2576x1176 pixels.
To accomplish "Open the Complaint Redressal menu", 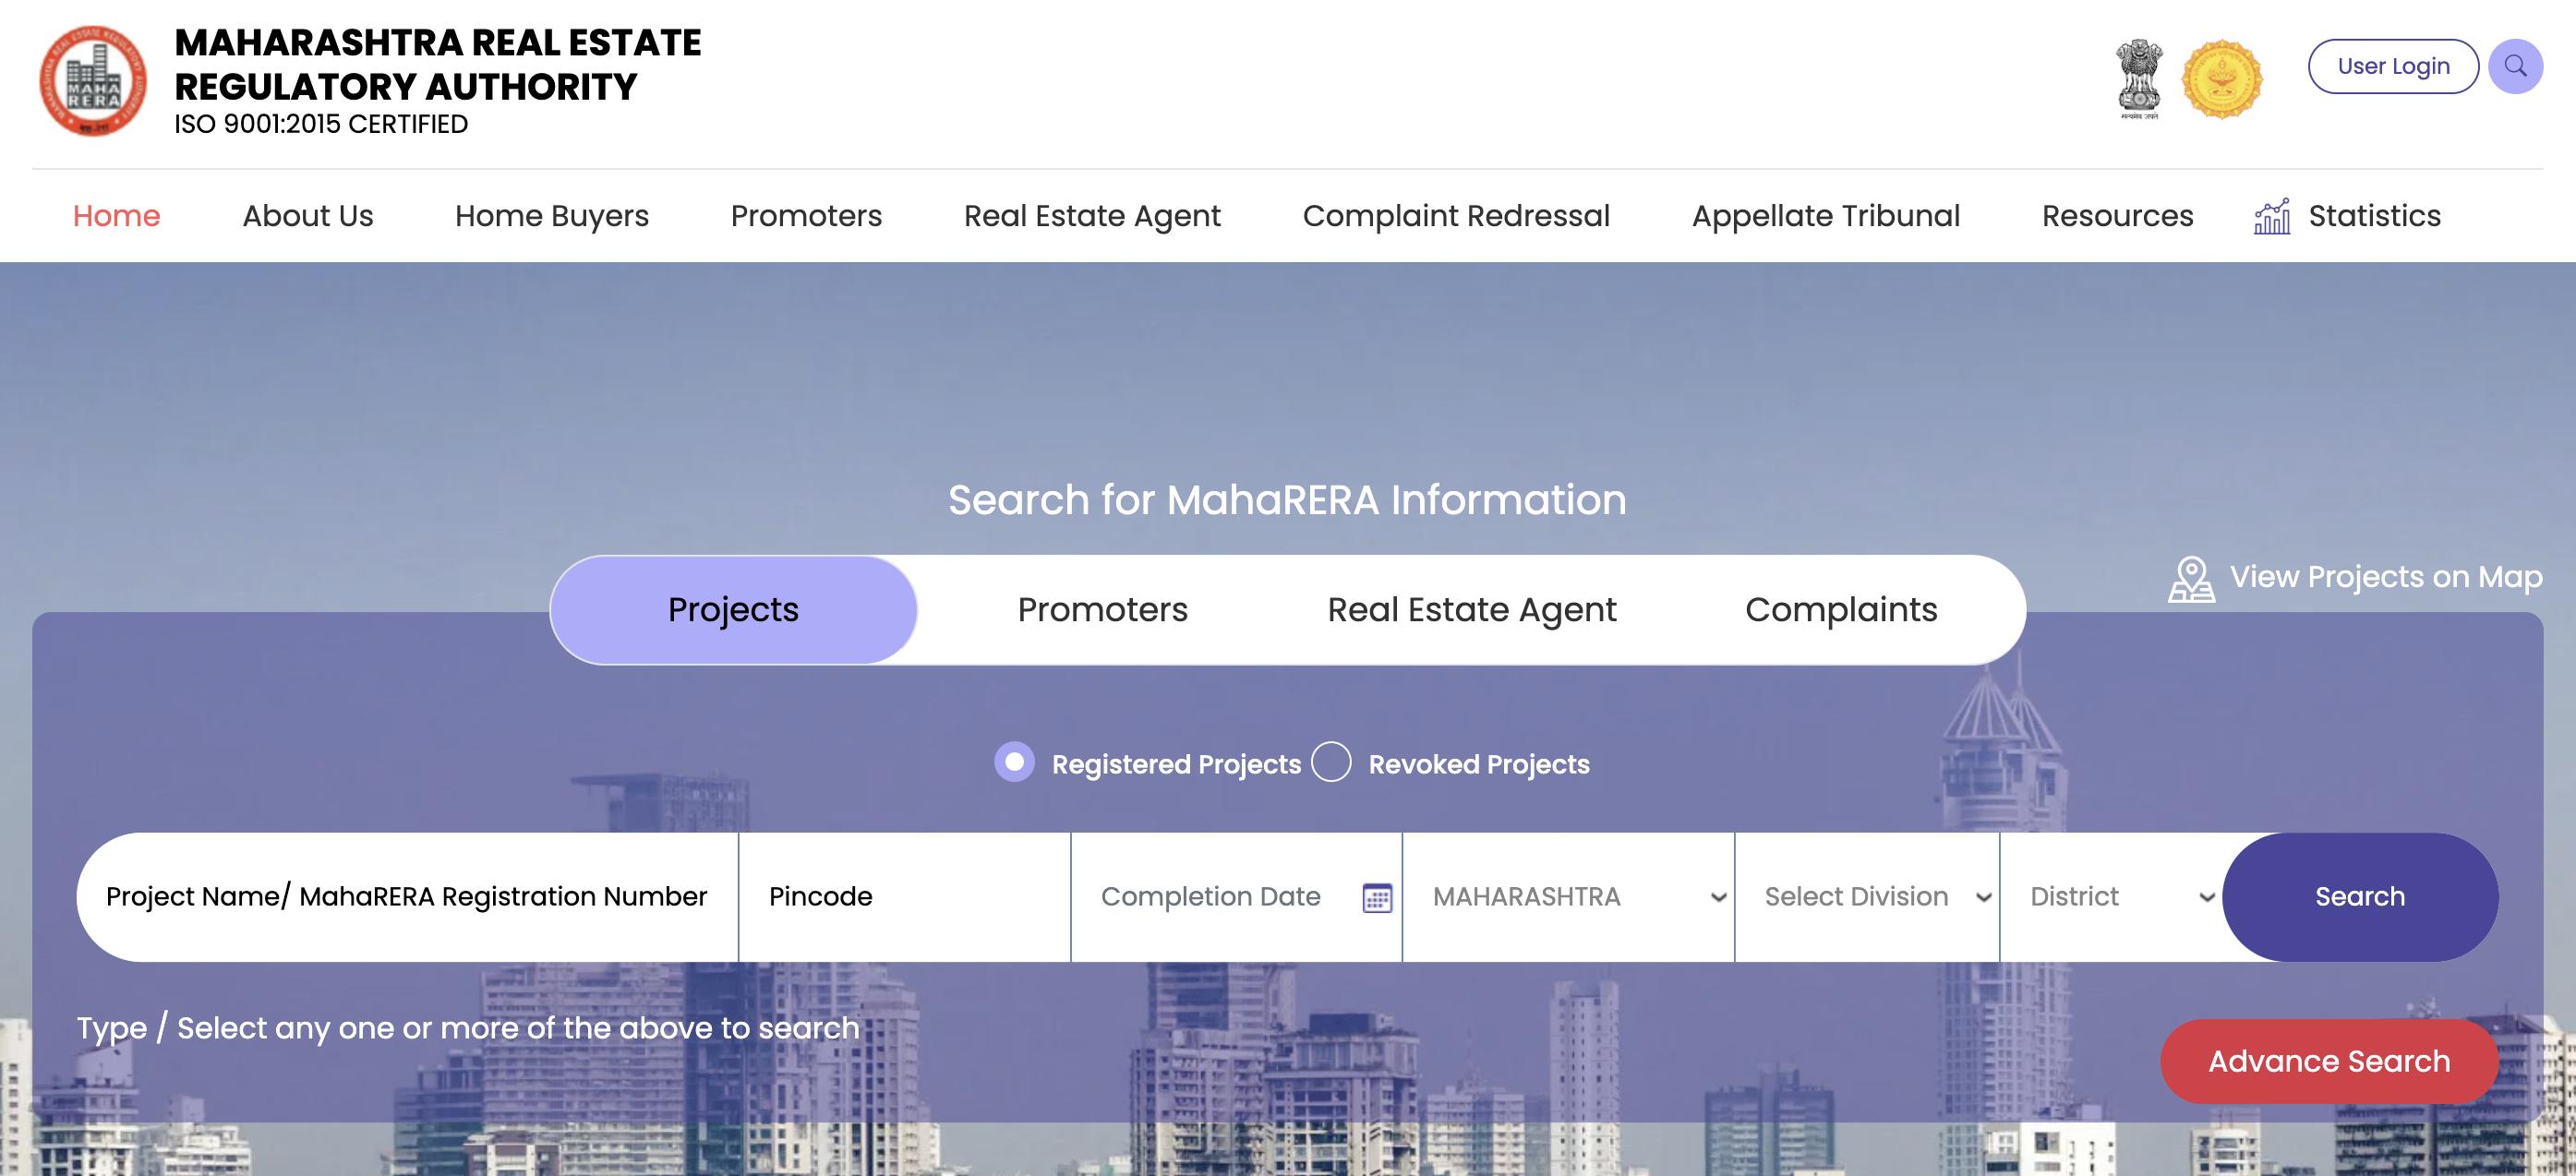I will 1455,216.
